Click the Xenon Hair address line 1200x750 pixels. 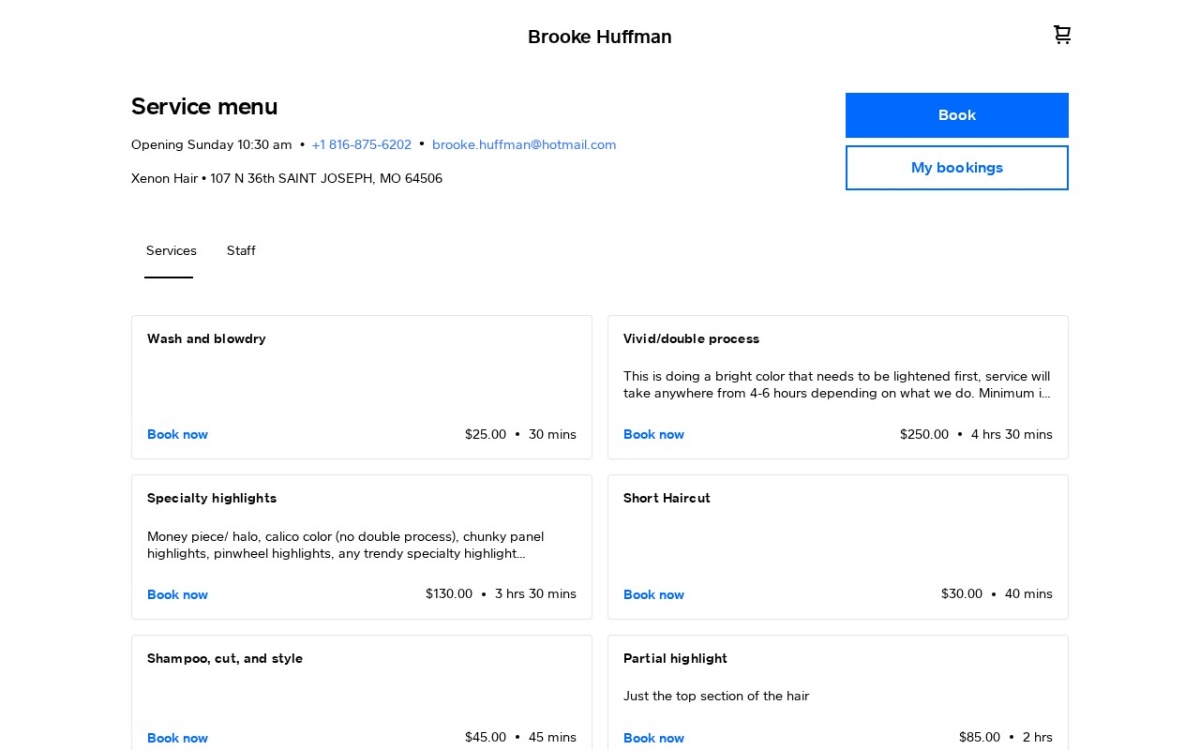pyautogui.click(x=287, y=179)
